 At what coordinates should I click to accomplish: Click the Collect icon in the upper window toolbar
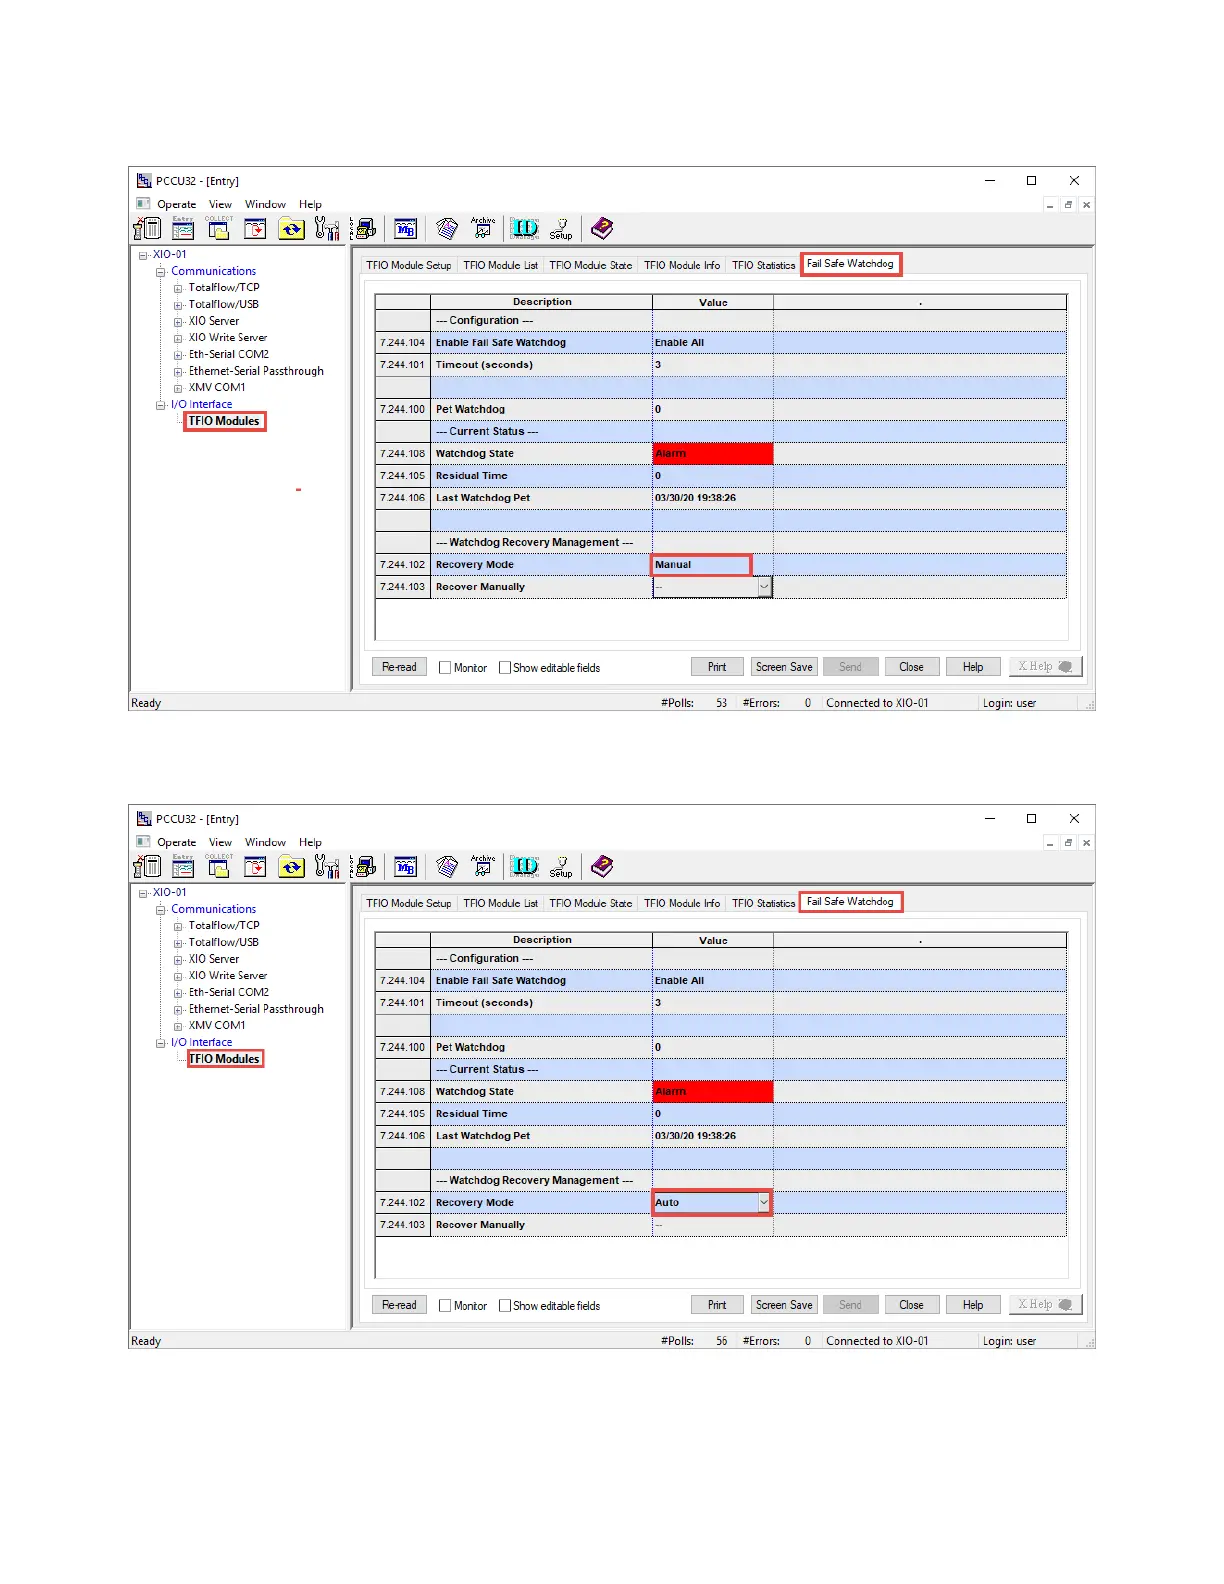pyautogui.click(x=219, y=229)
